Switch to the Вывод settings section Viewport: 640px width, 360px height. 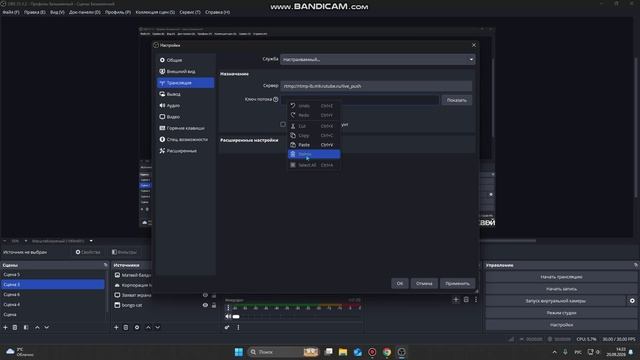click(x=186, y=94)
